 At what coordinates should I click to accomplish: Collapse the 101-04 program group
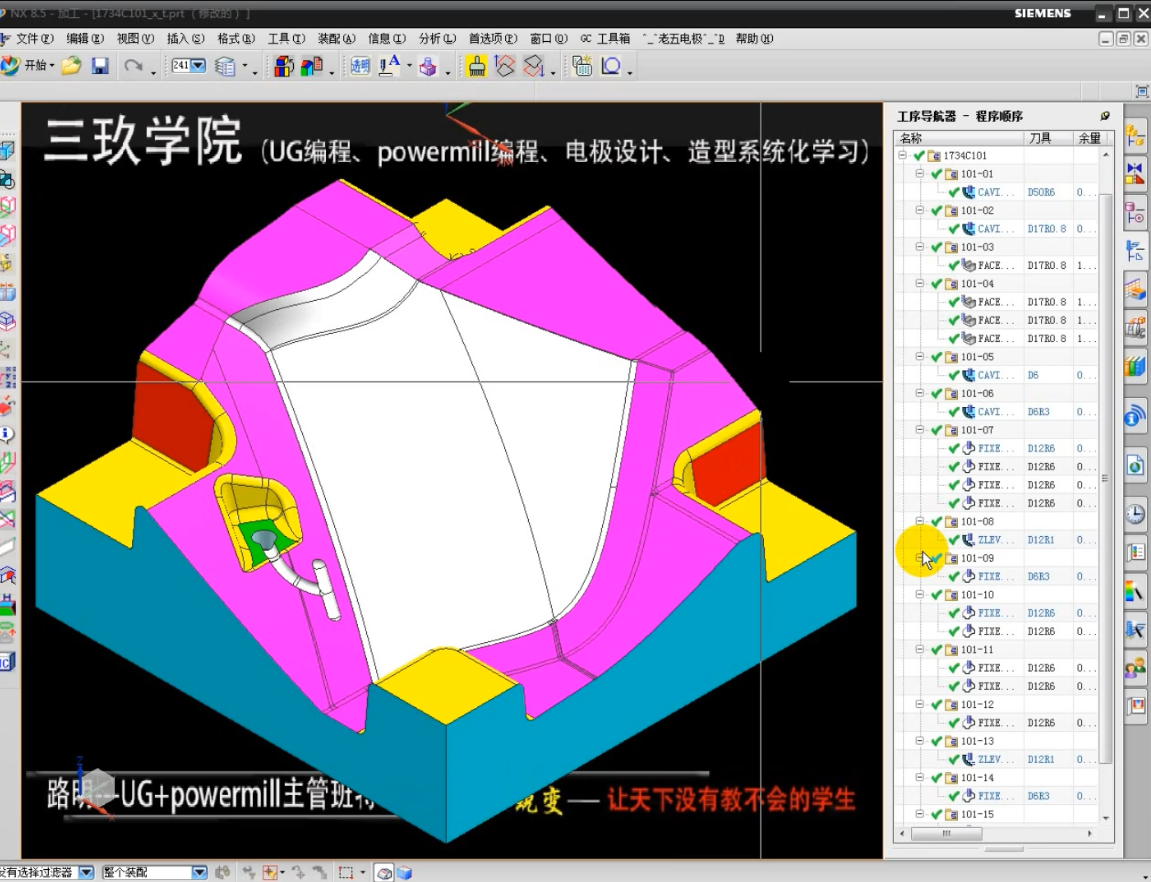pyautogui.click(x=920, y=283)
